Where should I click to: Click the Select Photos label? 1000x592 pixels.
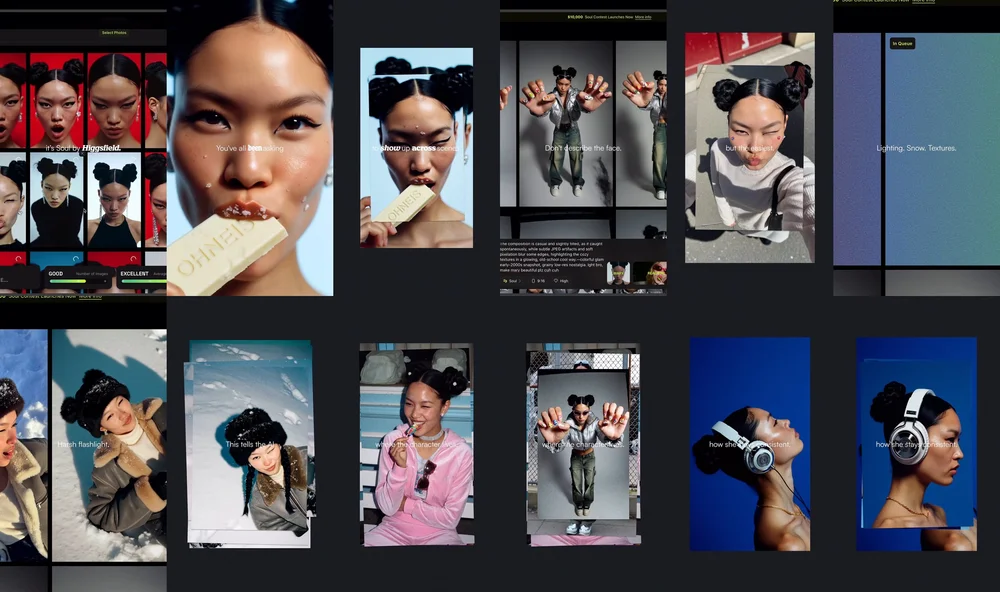click(114, 33)
